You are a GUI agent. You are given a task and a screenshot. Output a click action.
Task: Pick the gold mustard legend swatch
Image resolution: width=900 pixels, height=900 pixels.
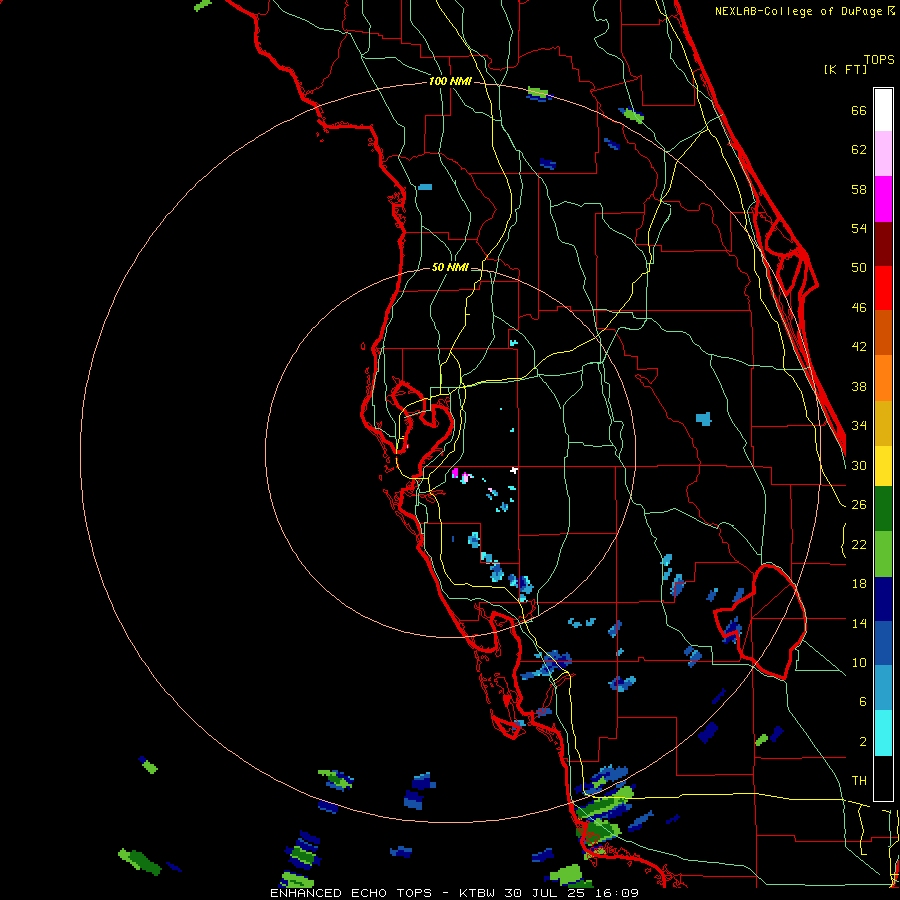(883, 423)
